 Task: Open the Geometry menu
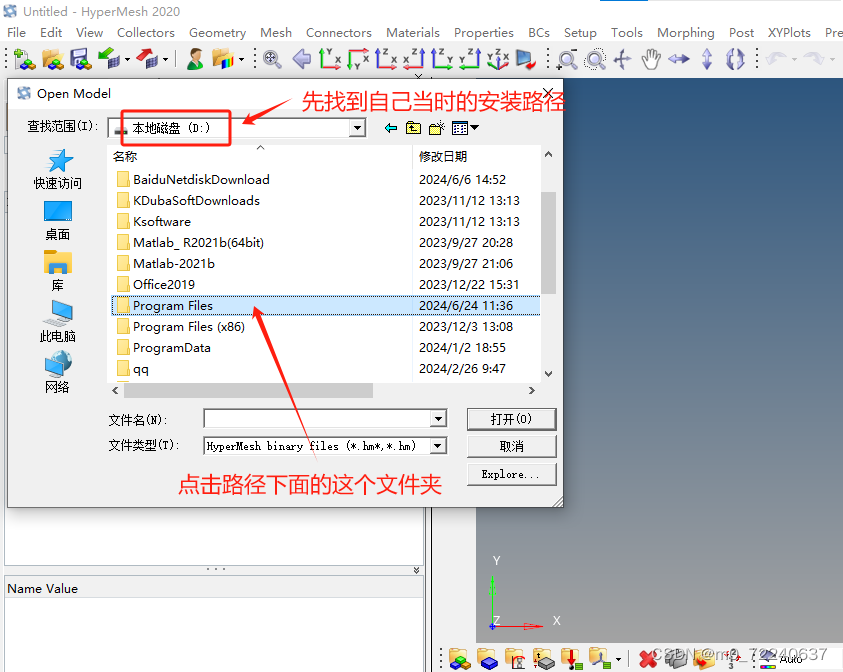217,32
